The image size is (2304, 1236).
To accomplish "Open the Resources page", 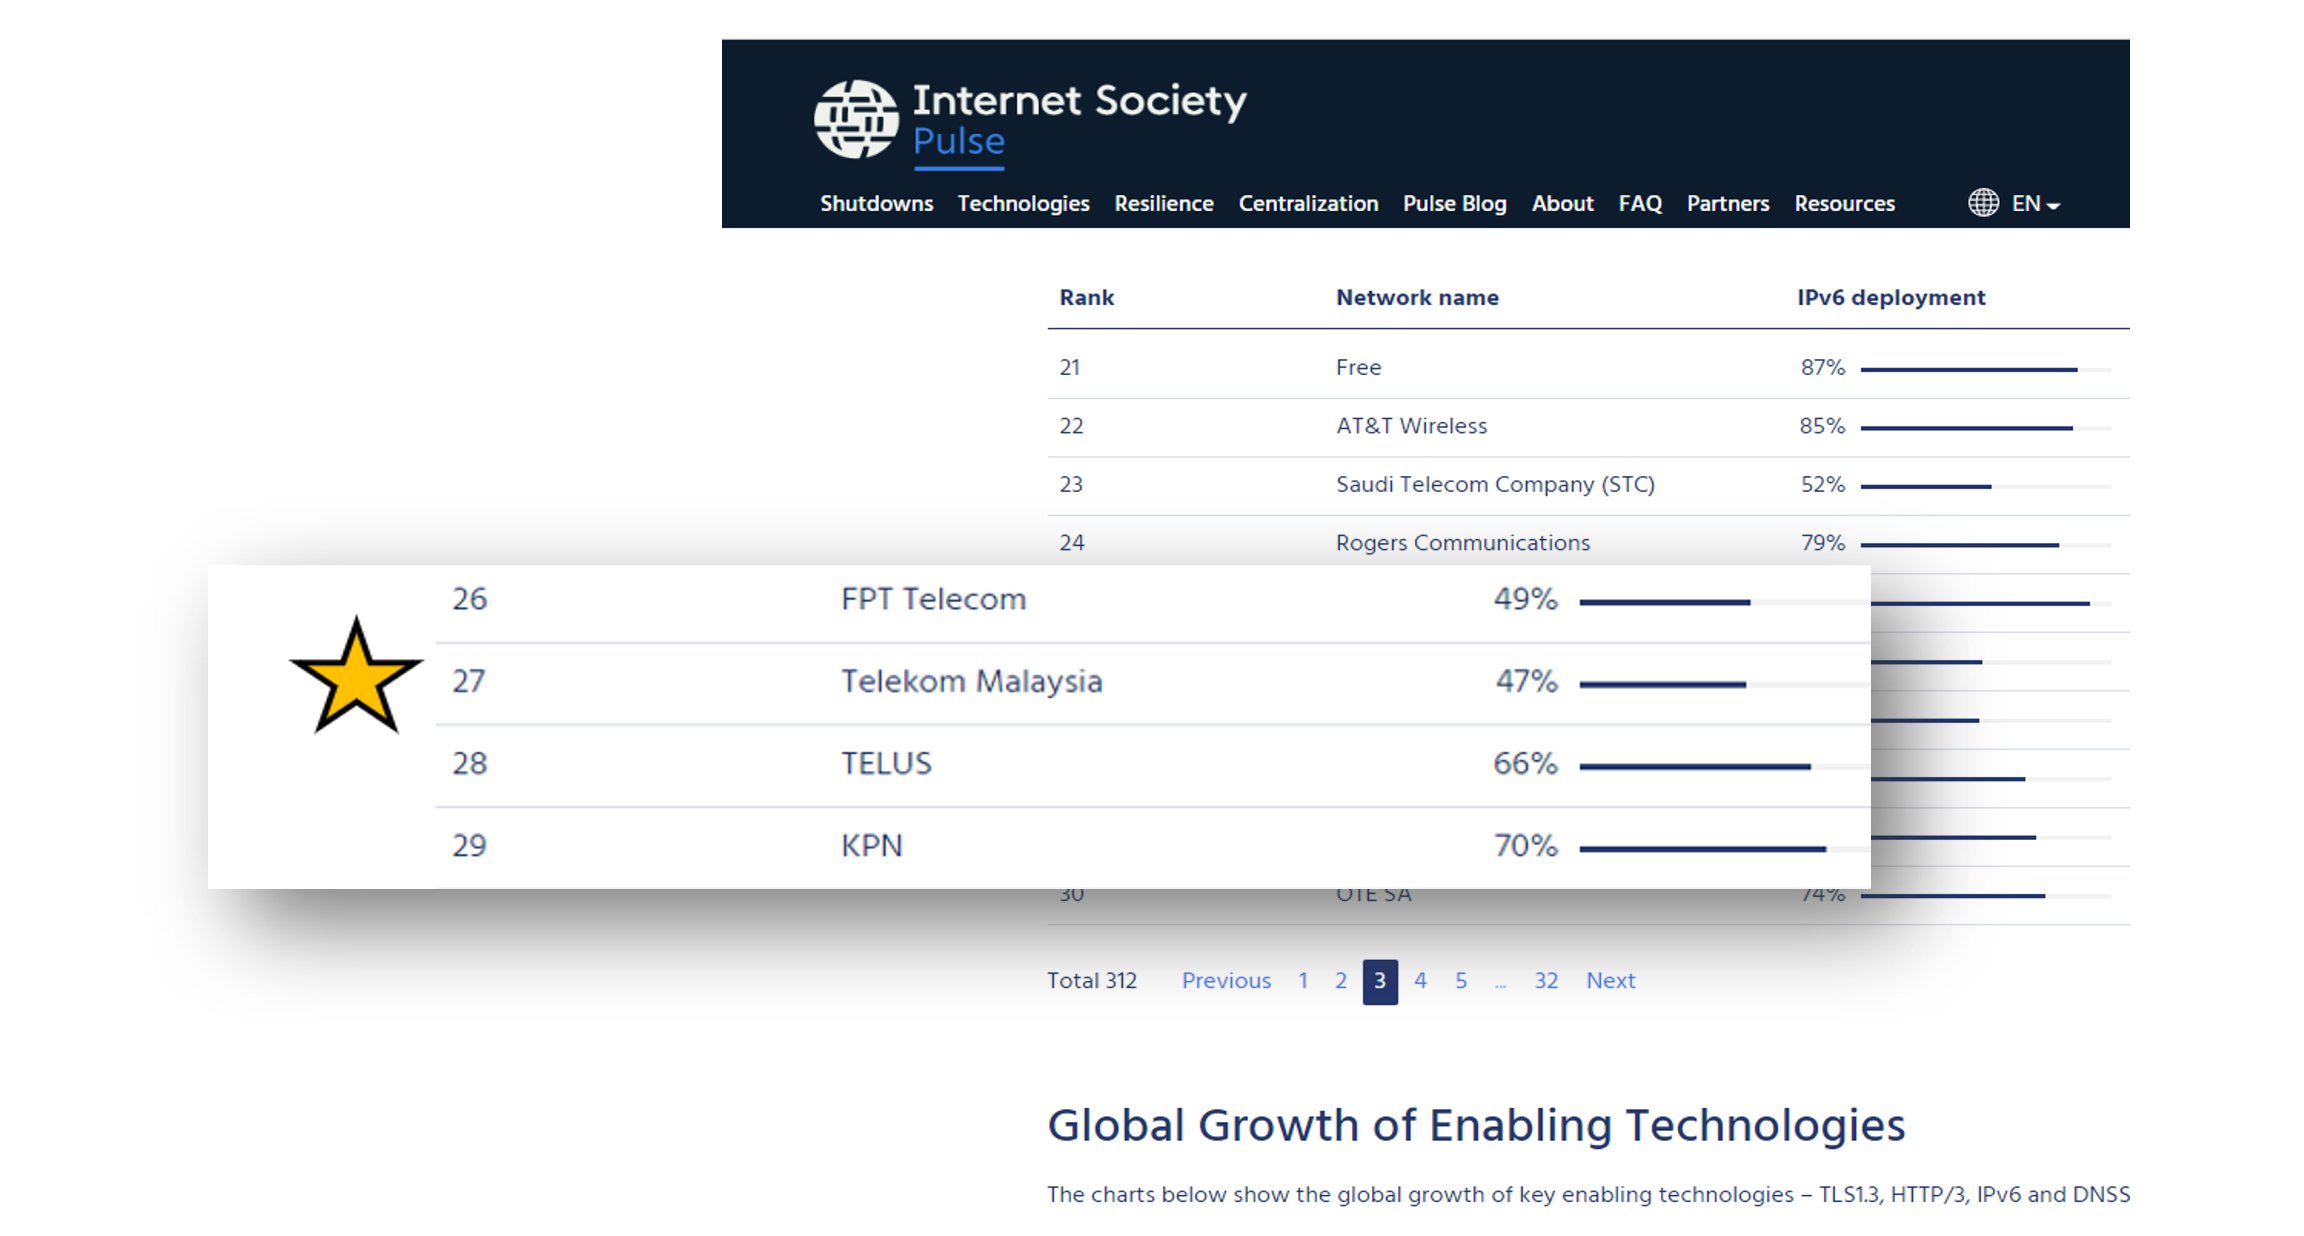I will tap(1843, 203).
